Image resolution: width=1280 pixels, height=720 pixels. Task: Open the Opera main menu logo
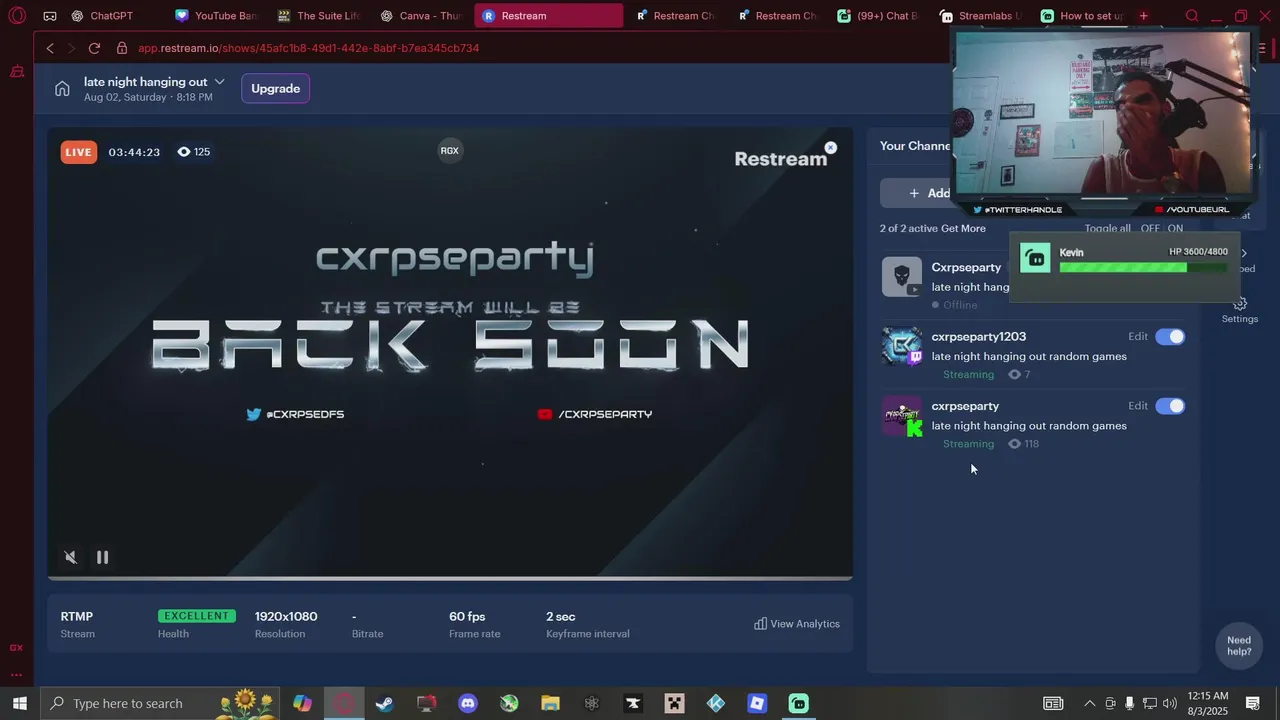pos(17,16)
